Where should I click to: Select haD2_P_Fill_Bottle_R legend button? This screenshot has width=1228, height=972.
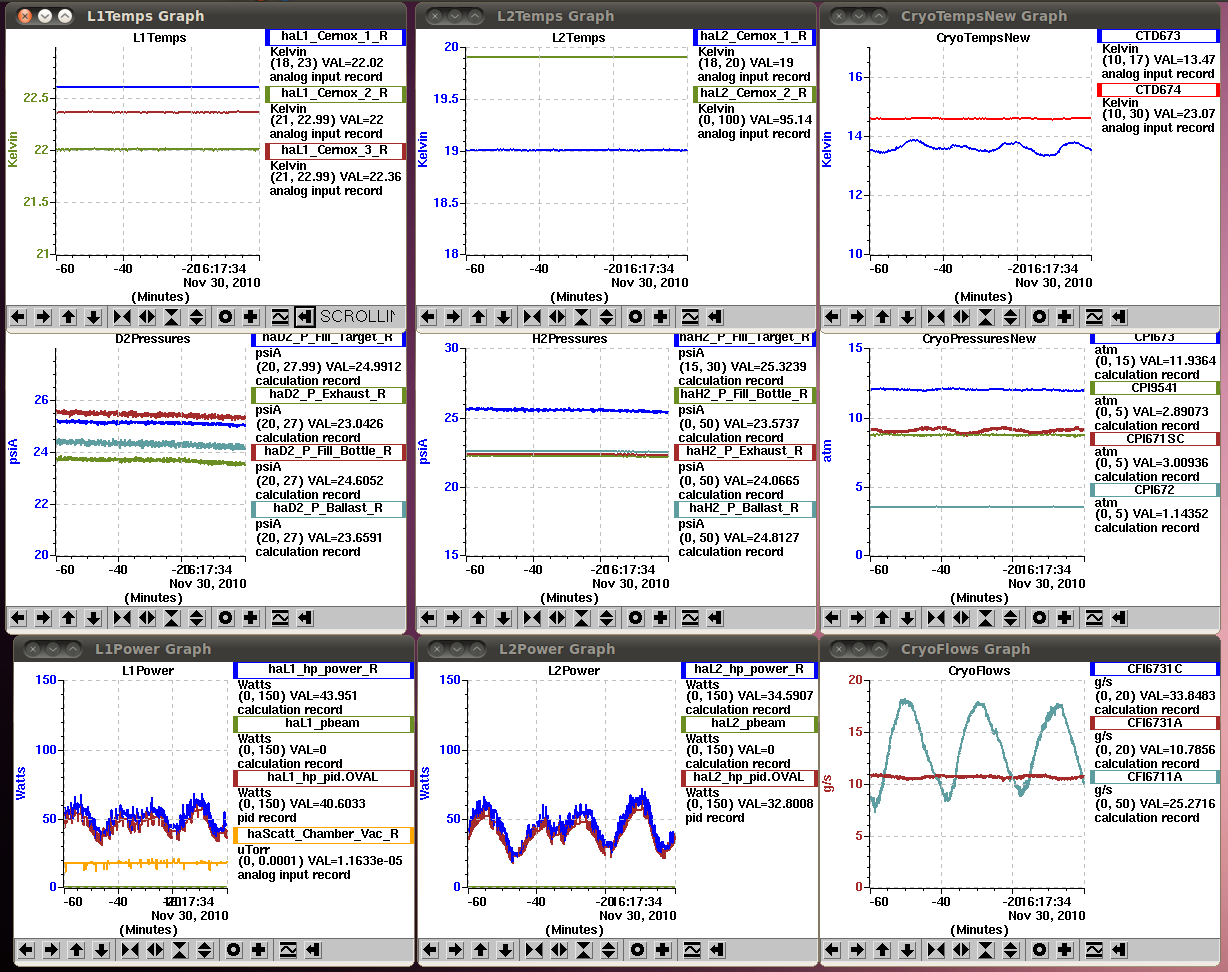coord(328,452)
